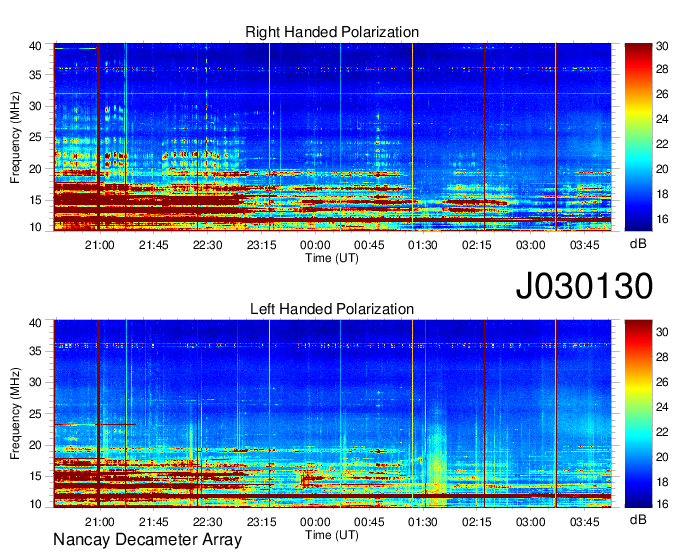Click the '40' frequency tick of the bottom plot
The width and height of the screenshot is (680, 552).
36,323
